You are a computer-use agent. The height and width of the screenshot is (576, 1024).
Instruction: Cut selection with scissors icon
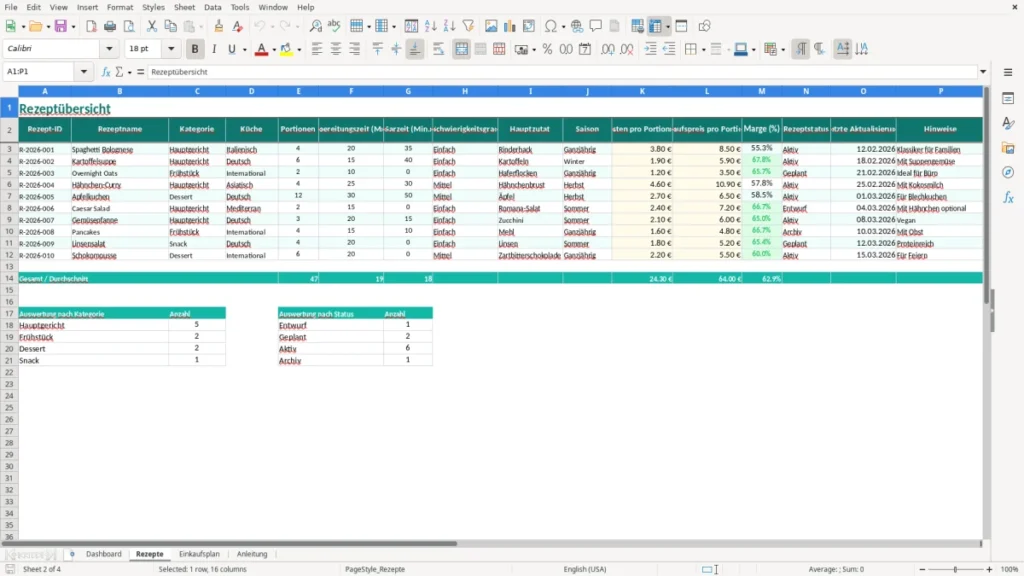(x=152, y=26)
